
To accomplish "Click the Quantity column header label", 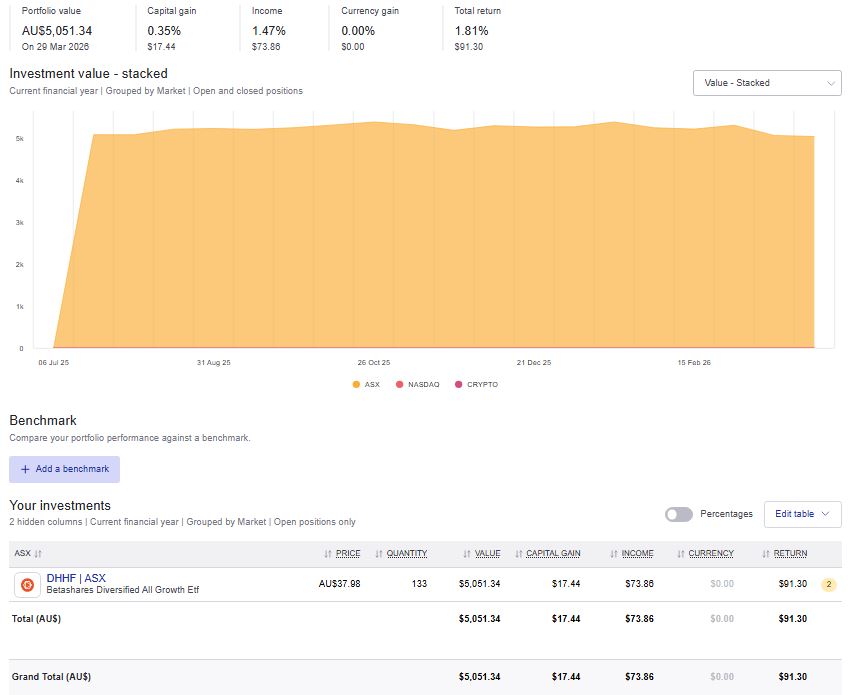I will click(x=407, y=554).
